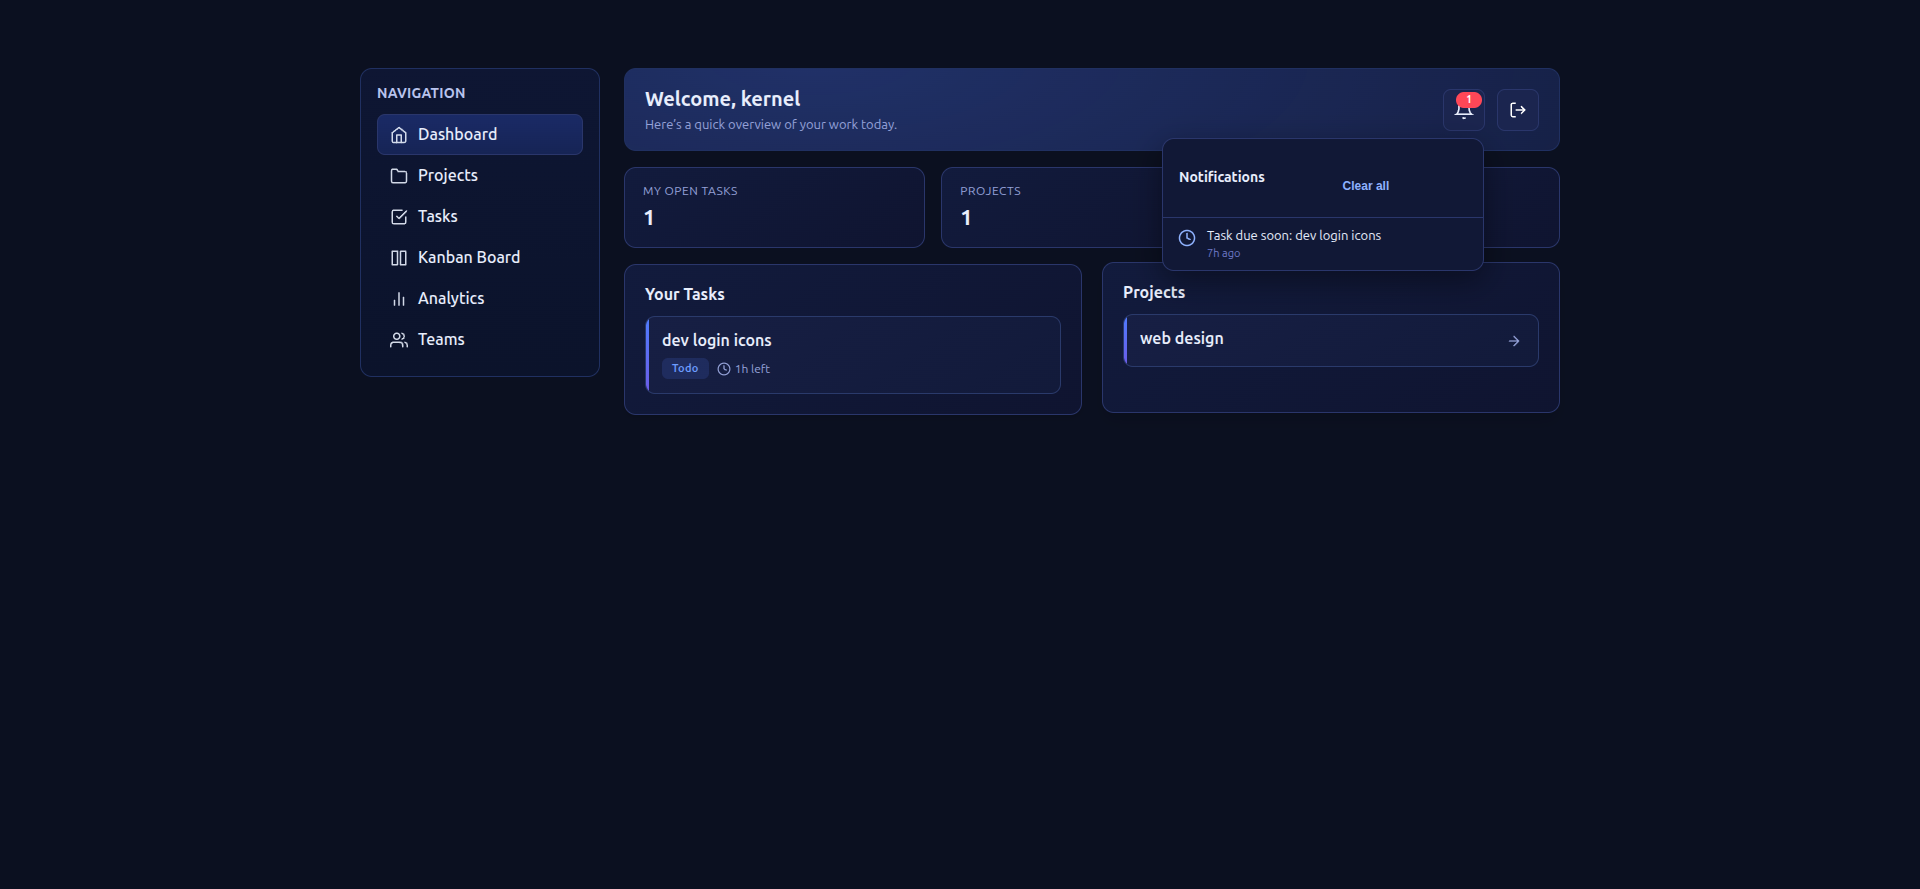The height and width of the screenshot is (889, 1920).
Task: Click the quick overview subtitle text
Action: tap(771, 125)
